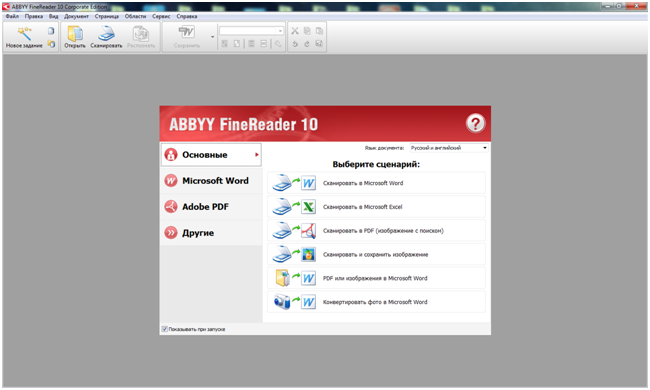The image size is (650, 390).
Task: Click the ABBYY logo in title bar
Action: (x=6, y=7)
